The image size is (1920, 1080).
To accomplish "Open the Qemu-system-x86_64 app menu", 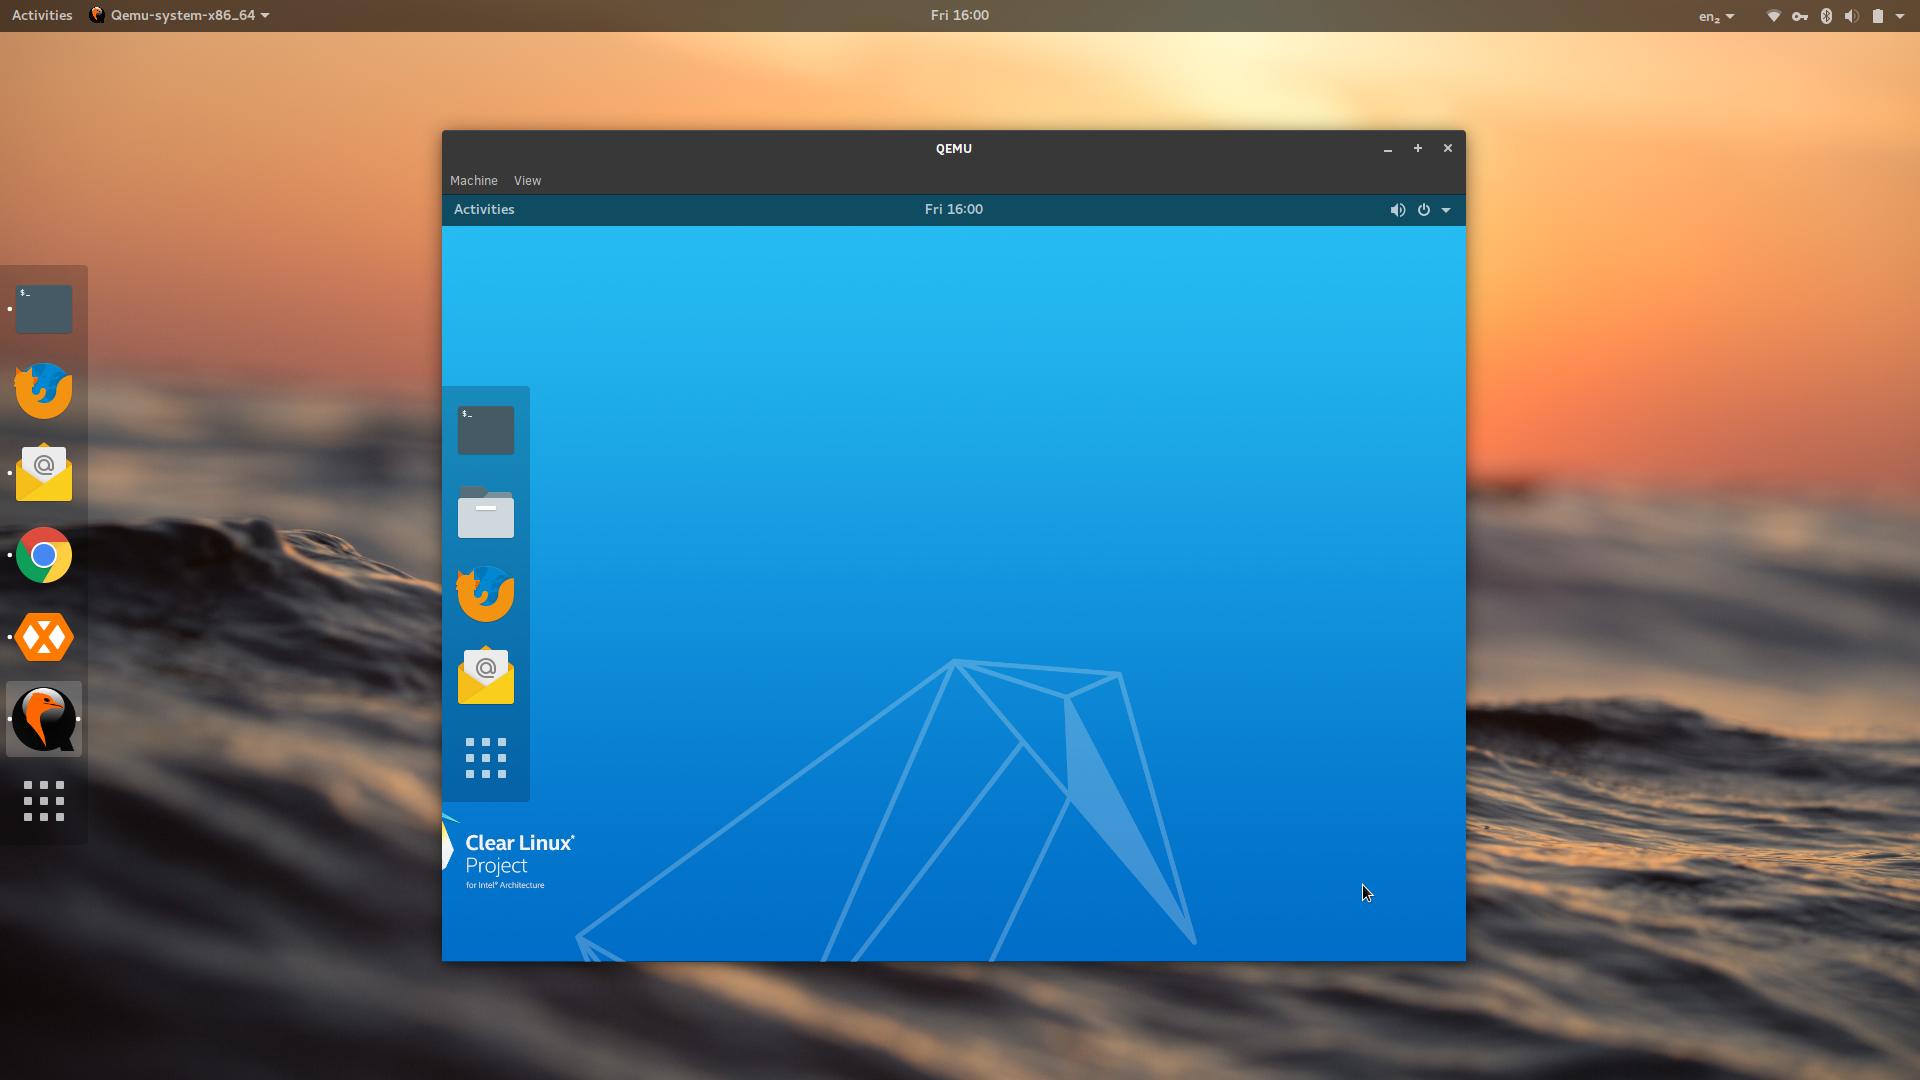I will tap(180, 15).
